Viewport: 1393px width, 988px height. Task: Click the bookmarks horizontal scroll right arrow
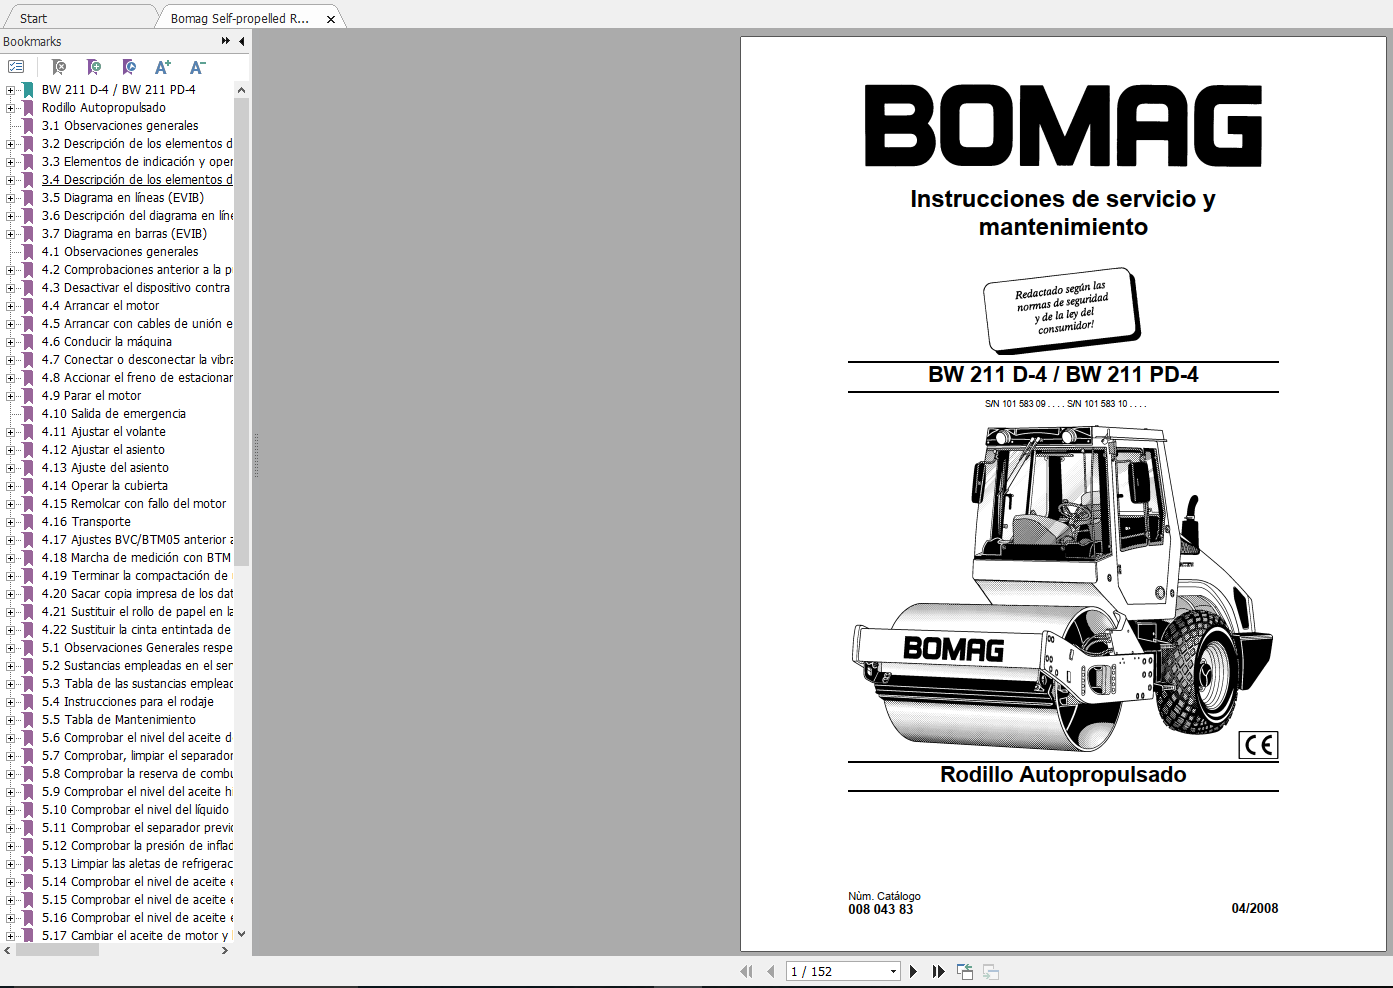(x=225, y=950)
